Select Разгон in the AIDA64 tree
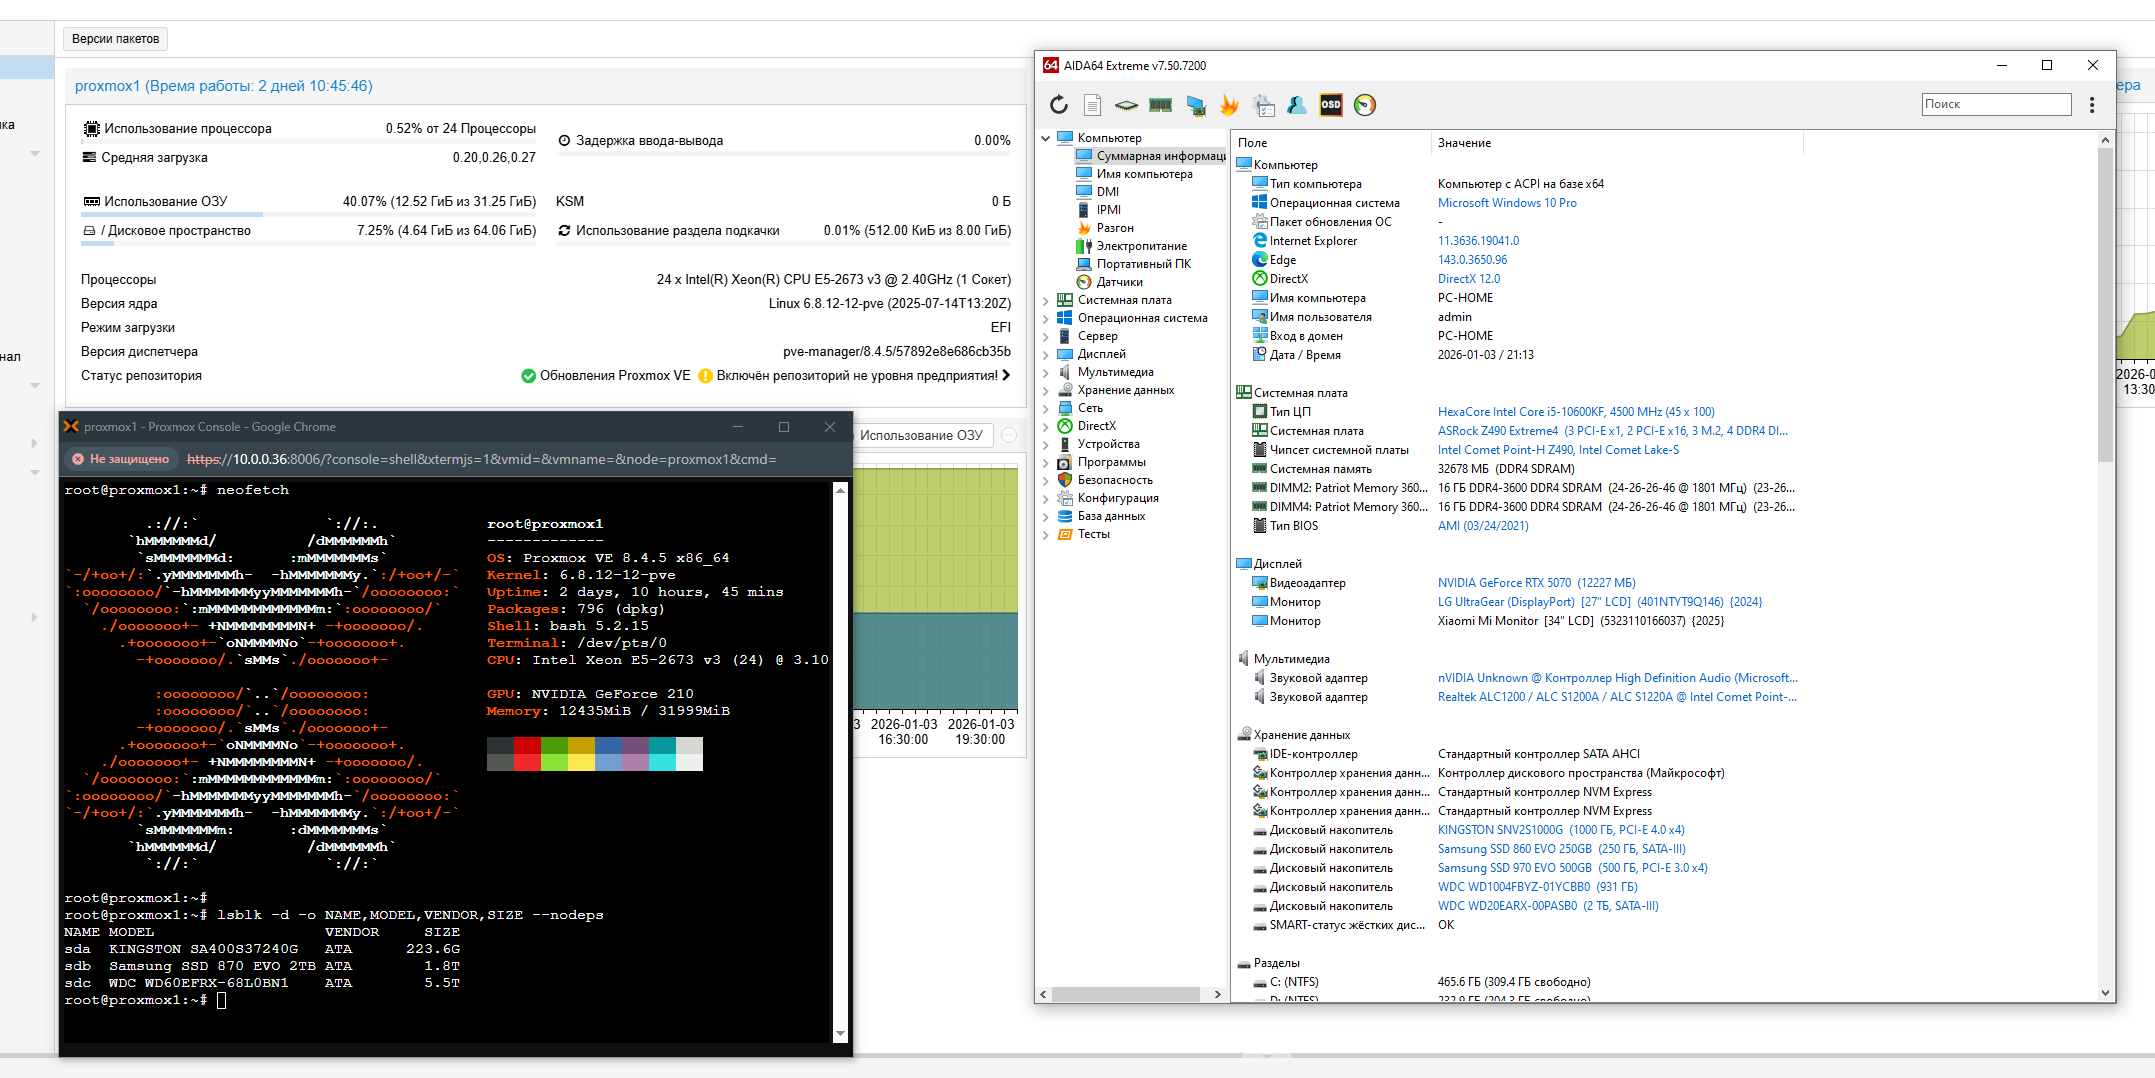 (1114, 228)
